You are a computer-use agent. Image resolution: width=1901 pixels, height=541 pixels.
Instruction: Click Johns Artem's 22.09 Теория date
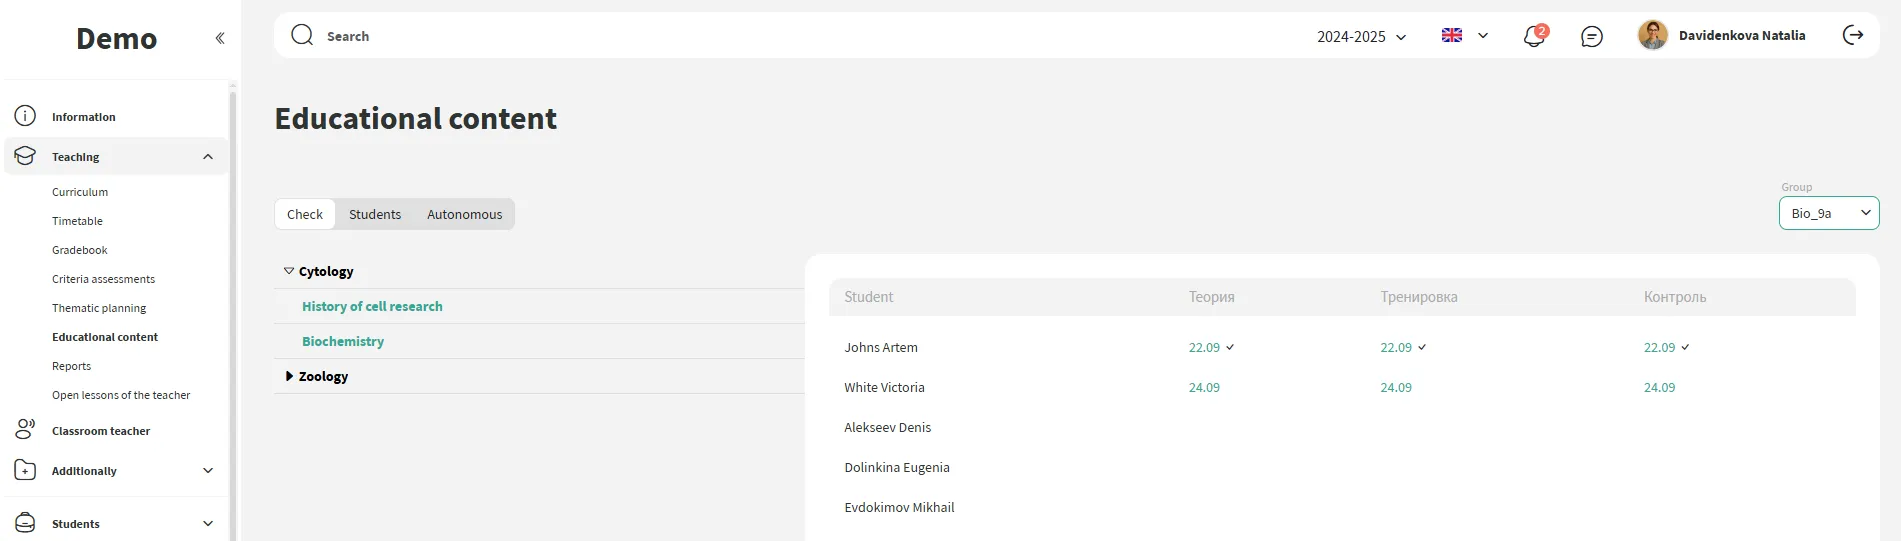(x=1204, y=347)
